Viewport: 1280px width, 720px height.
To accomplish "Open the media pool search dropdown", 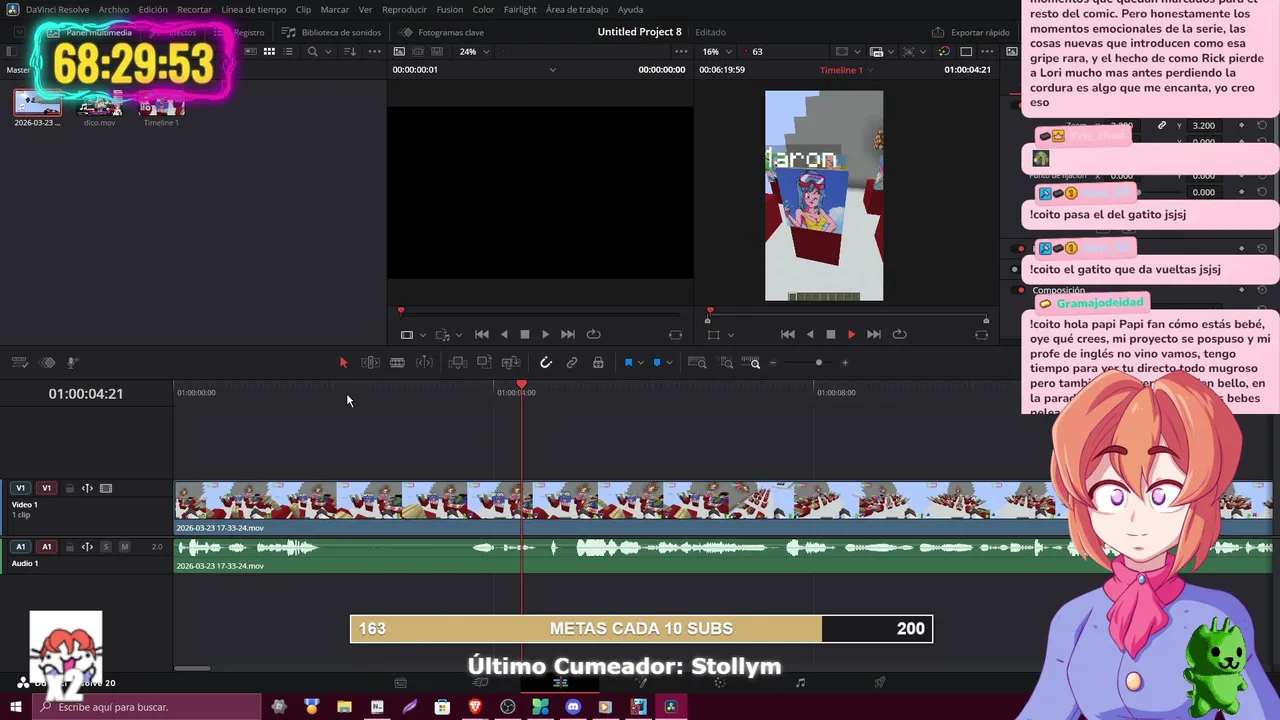I will [329, 52].
